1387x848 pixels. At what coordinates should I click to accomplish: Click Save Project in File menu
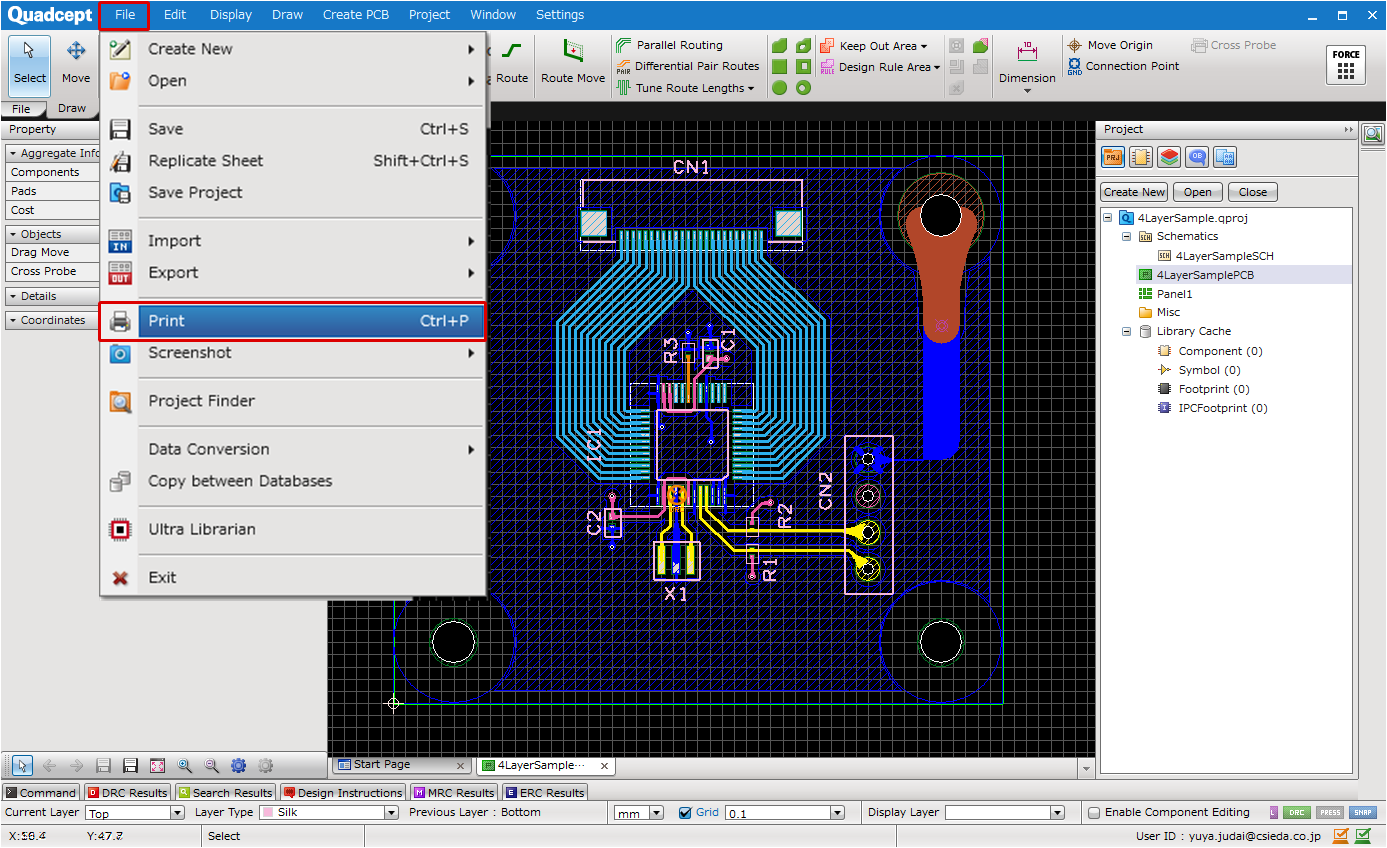(292, 192)
